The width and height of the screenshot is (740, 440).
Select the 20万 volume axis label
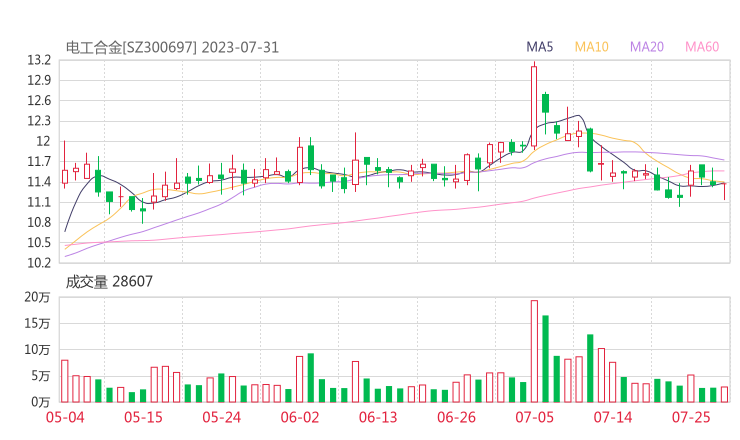(x=37, y=297)
